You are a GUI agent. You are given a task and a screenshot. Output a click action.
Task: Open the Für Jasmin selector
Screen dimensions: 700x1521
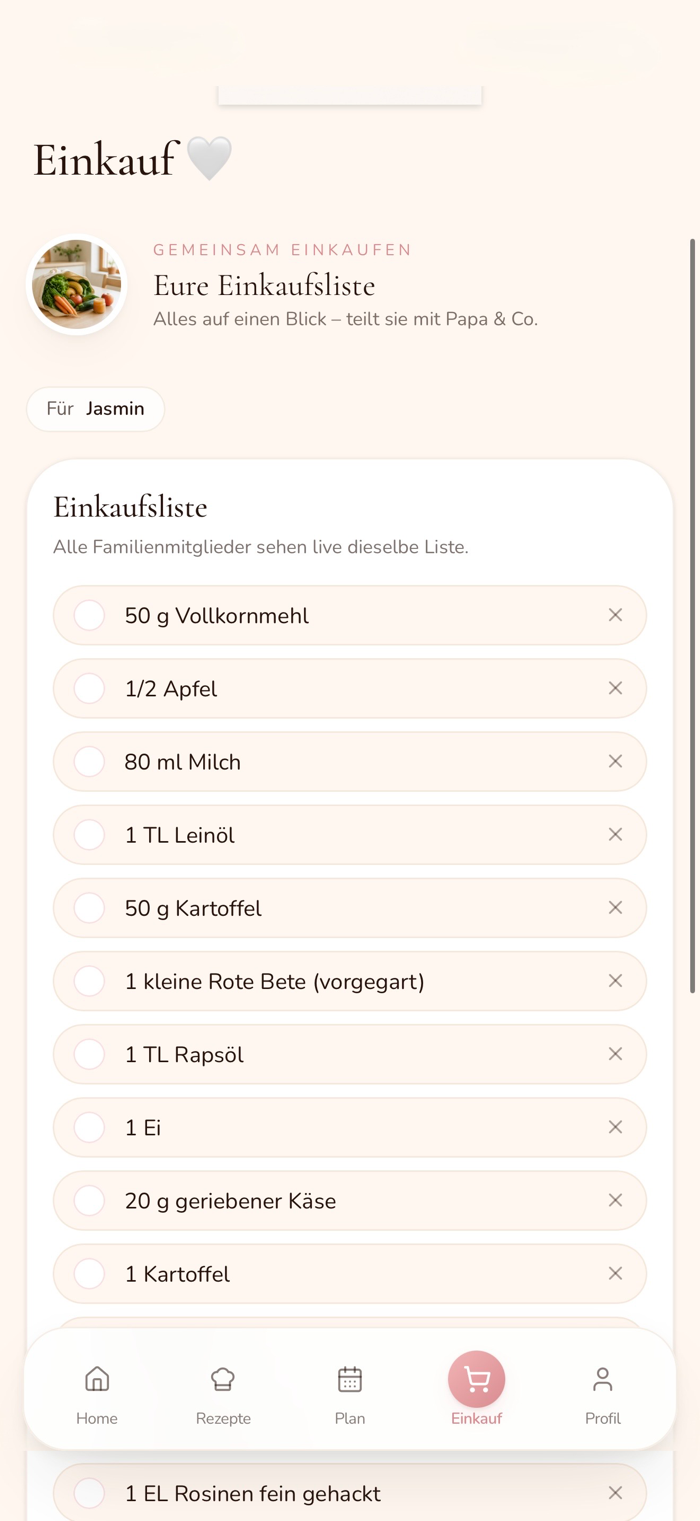click(95, 409)
